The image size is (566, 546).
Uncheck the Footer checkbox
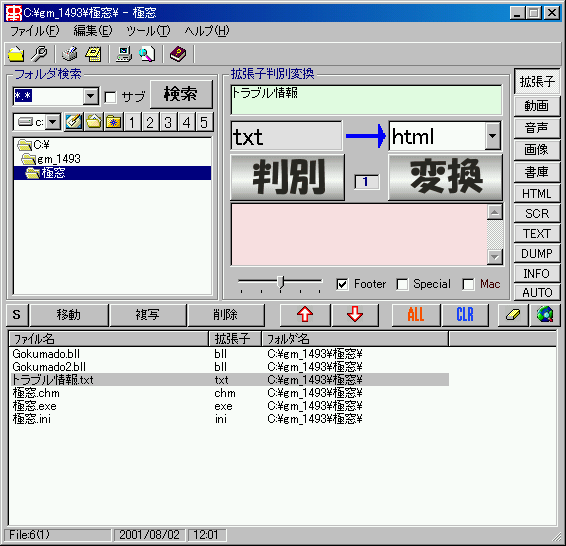pos(342,284)
